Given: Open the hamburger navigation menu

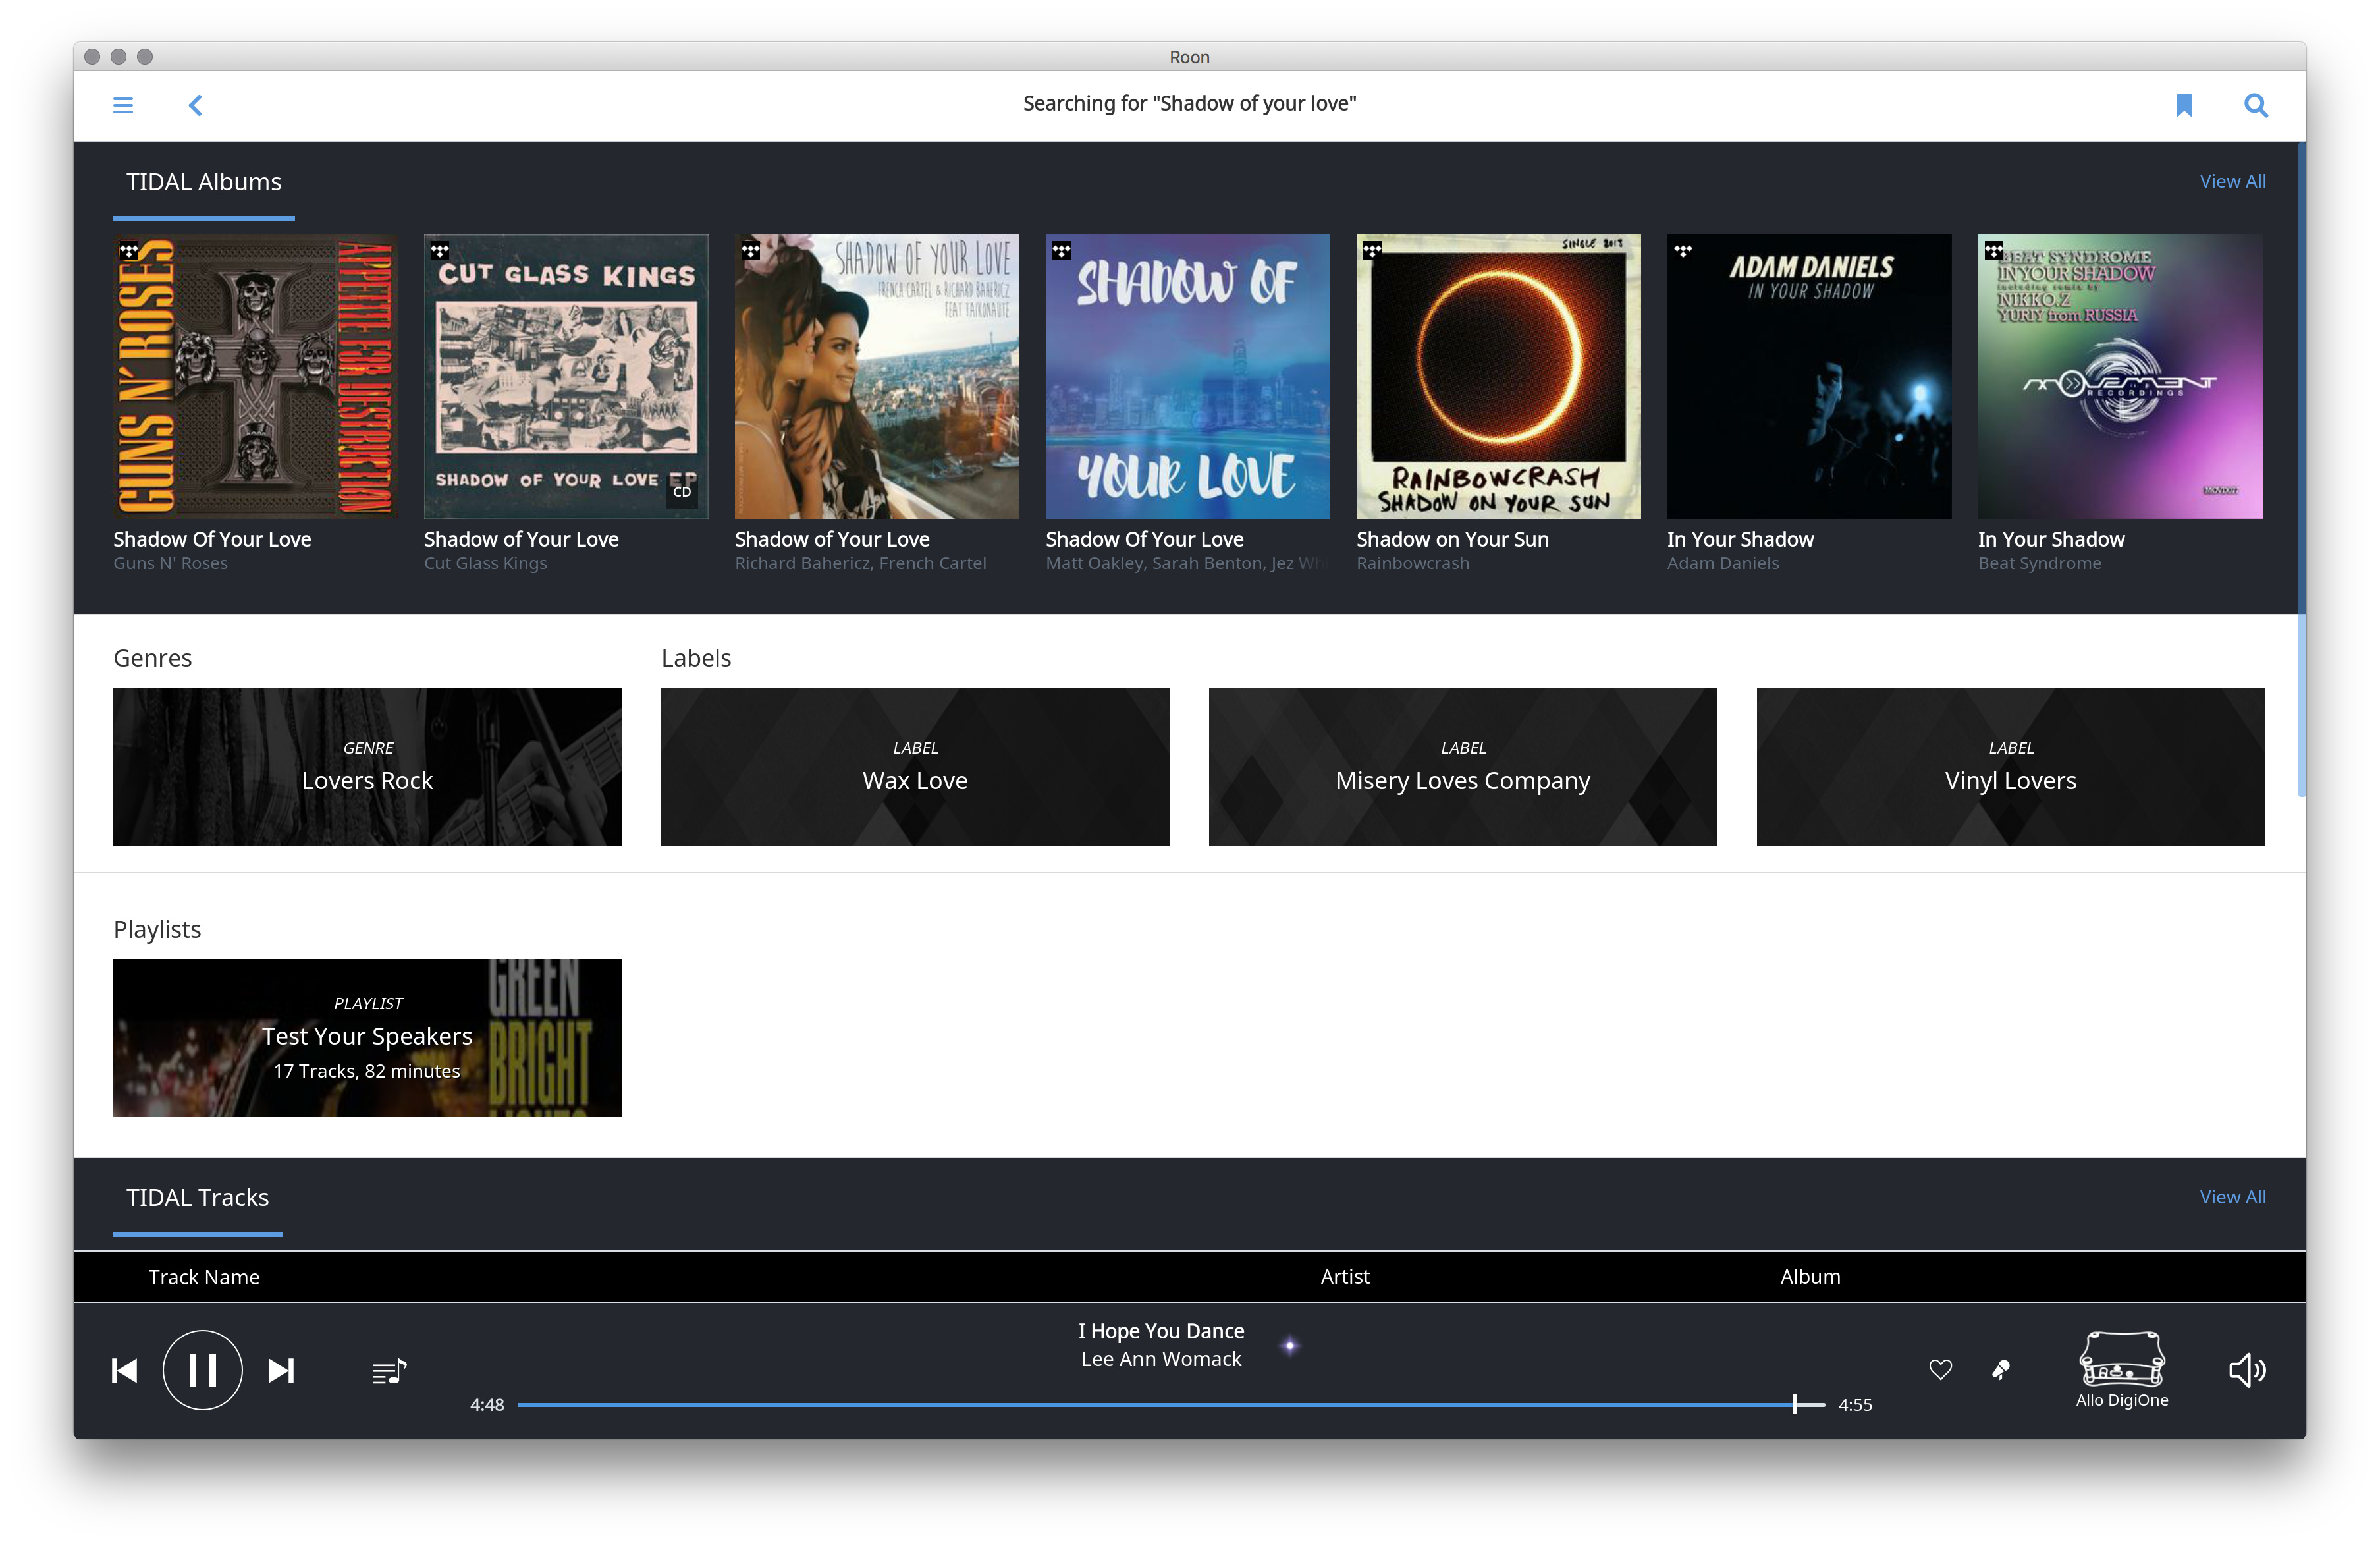Looking at the screenshot, I should tap(123, 105).
